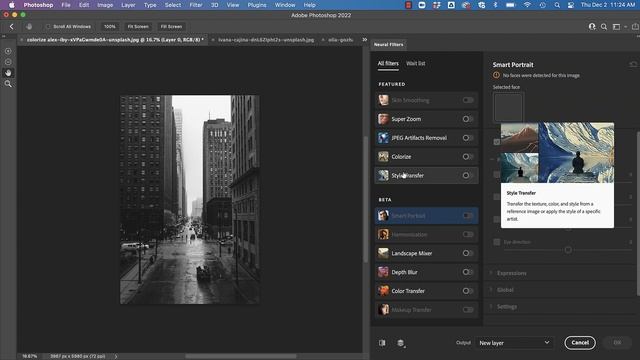The image size is (640, 360).
Task: Select the All filters tab
Action: 388,63
